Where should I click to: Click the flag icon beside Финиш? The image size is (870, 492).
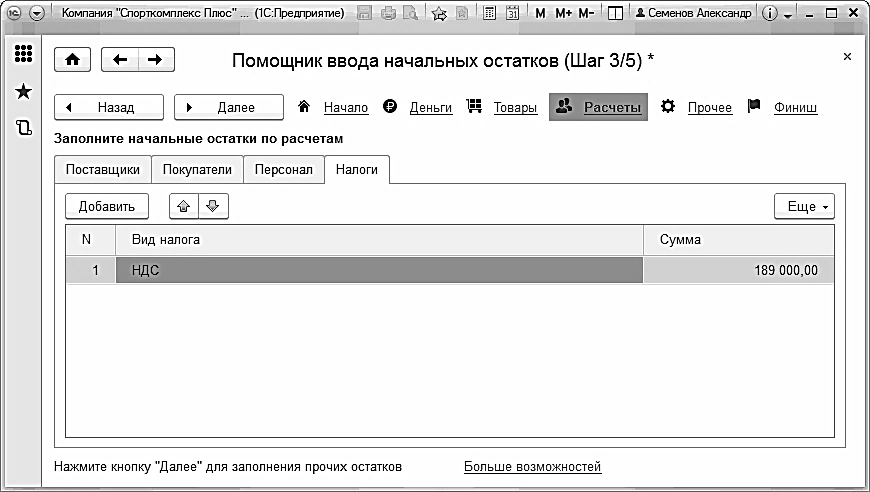(x=753, y=105)
